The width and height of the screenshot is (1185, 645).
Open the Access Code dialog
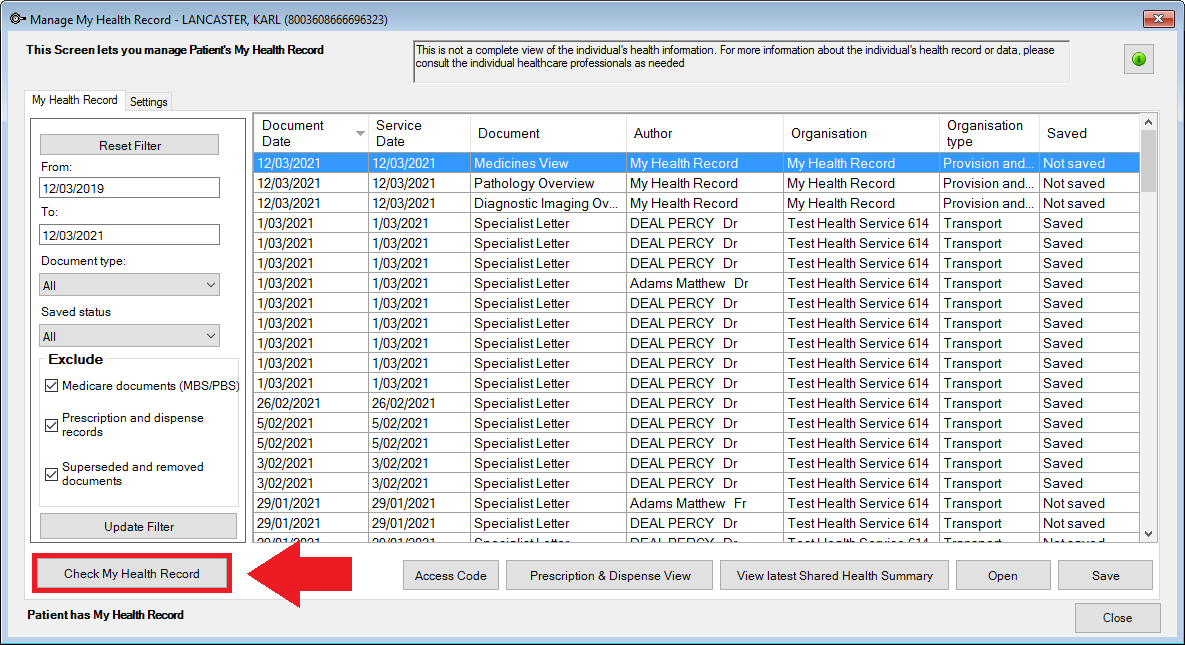pos(450,575)
